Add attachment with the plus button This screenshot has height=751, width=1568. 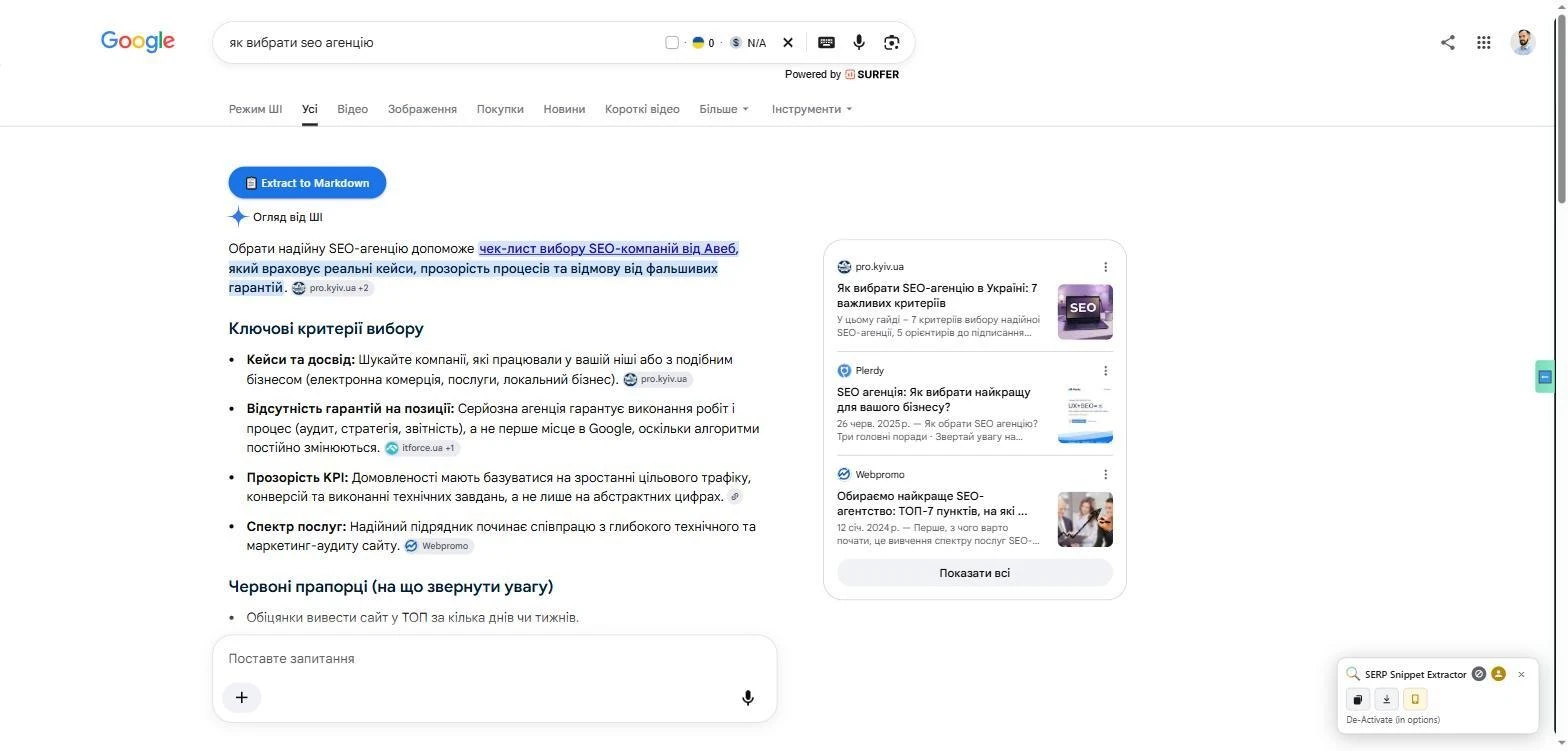[x=241, y=697]
